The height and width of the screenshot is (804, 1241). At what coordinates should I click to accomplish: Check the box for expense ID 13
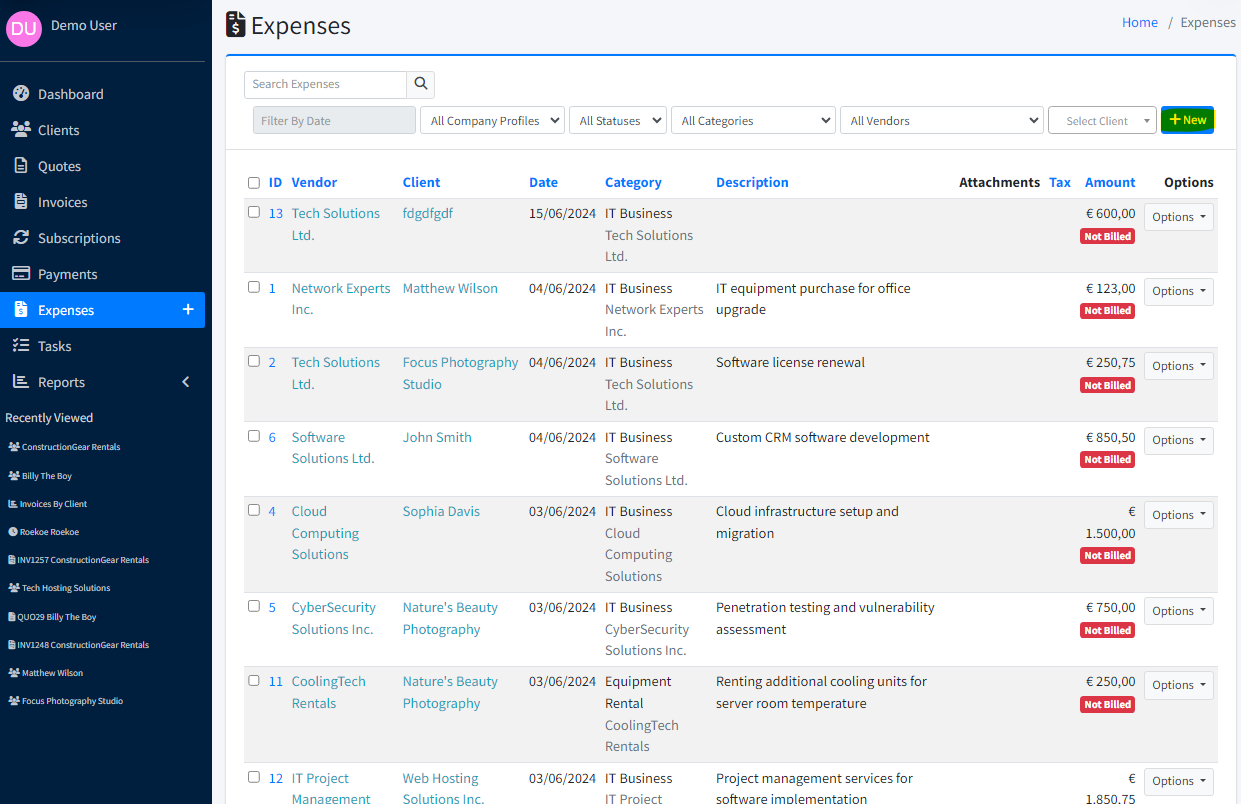(x=254, y=212)
